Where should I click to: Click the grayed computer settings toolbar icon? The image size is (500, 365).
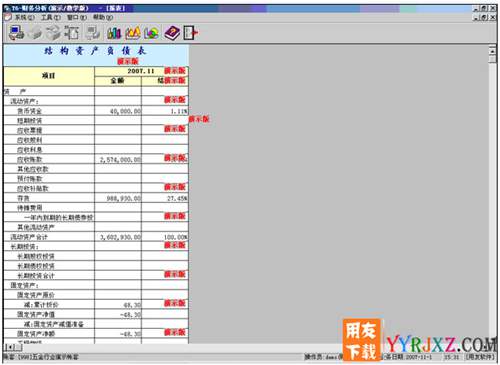click(92, 33)
